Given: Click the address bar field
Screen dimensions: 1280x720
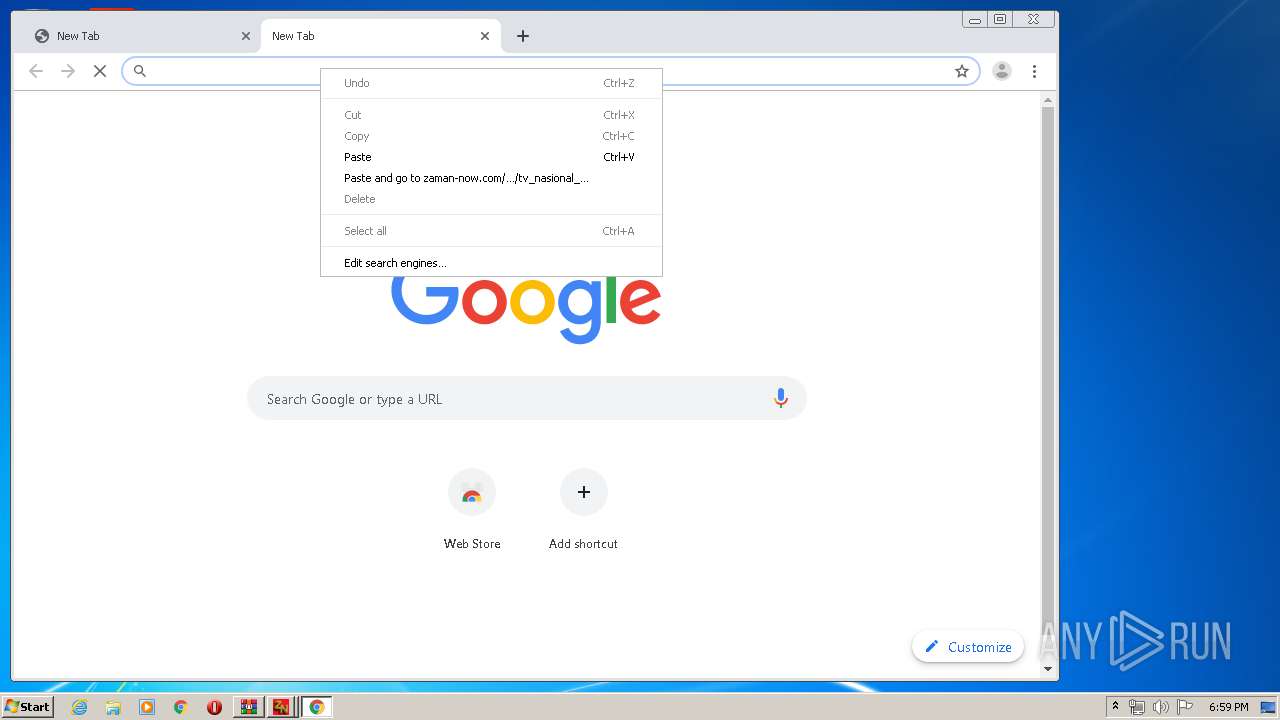Looking at the screenshot, I should point(550,71).
